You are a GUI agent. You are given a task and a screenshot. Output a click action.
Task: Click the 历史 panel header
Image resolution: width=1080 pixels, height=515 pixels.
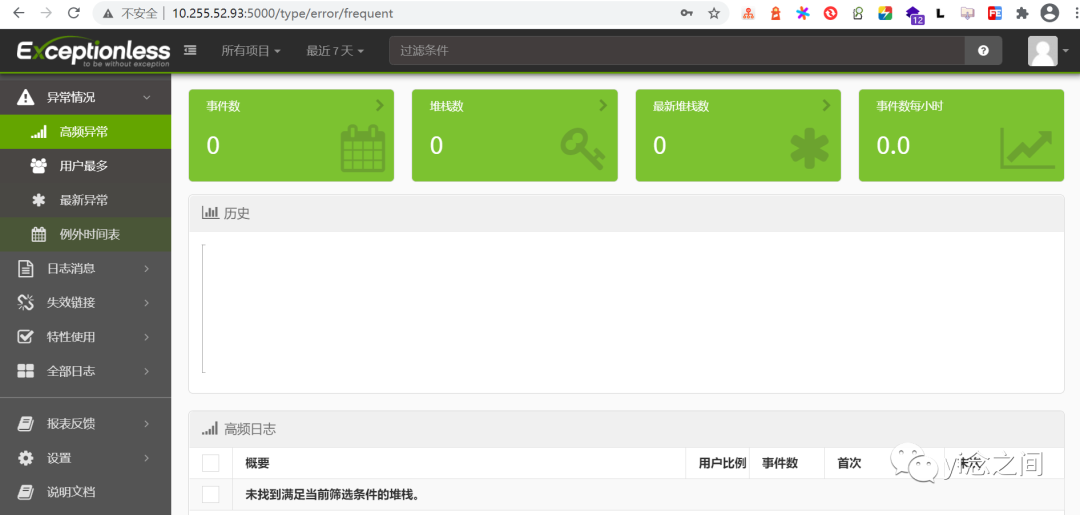tap(626, 213)
